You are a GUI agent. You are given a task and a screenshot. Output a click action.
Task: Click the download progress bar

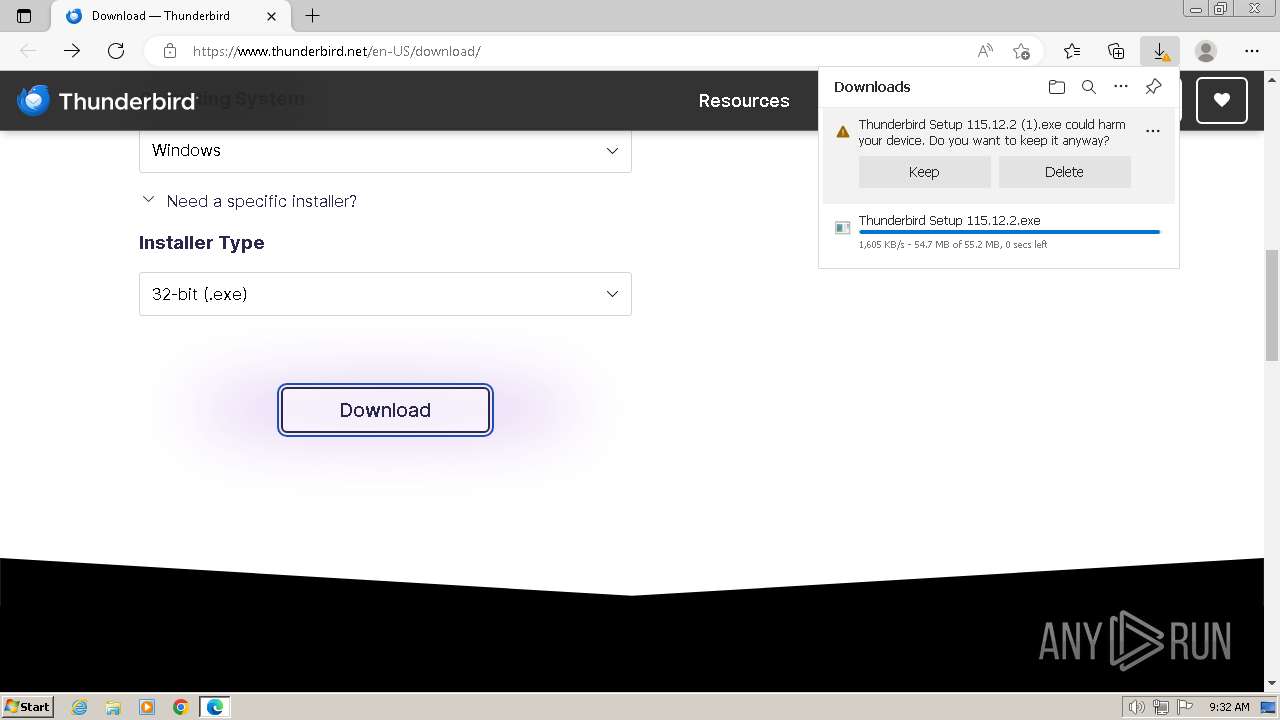1009,232
